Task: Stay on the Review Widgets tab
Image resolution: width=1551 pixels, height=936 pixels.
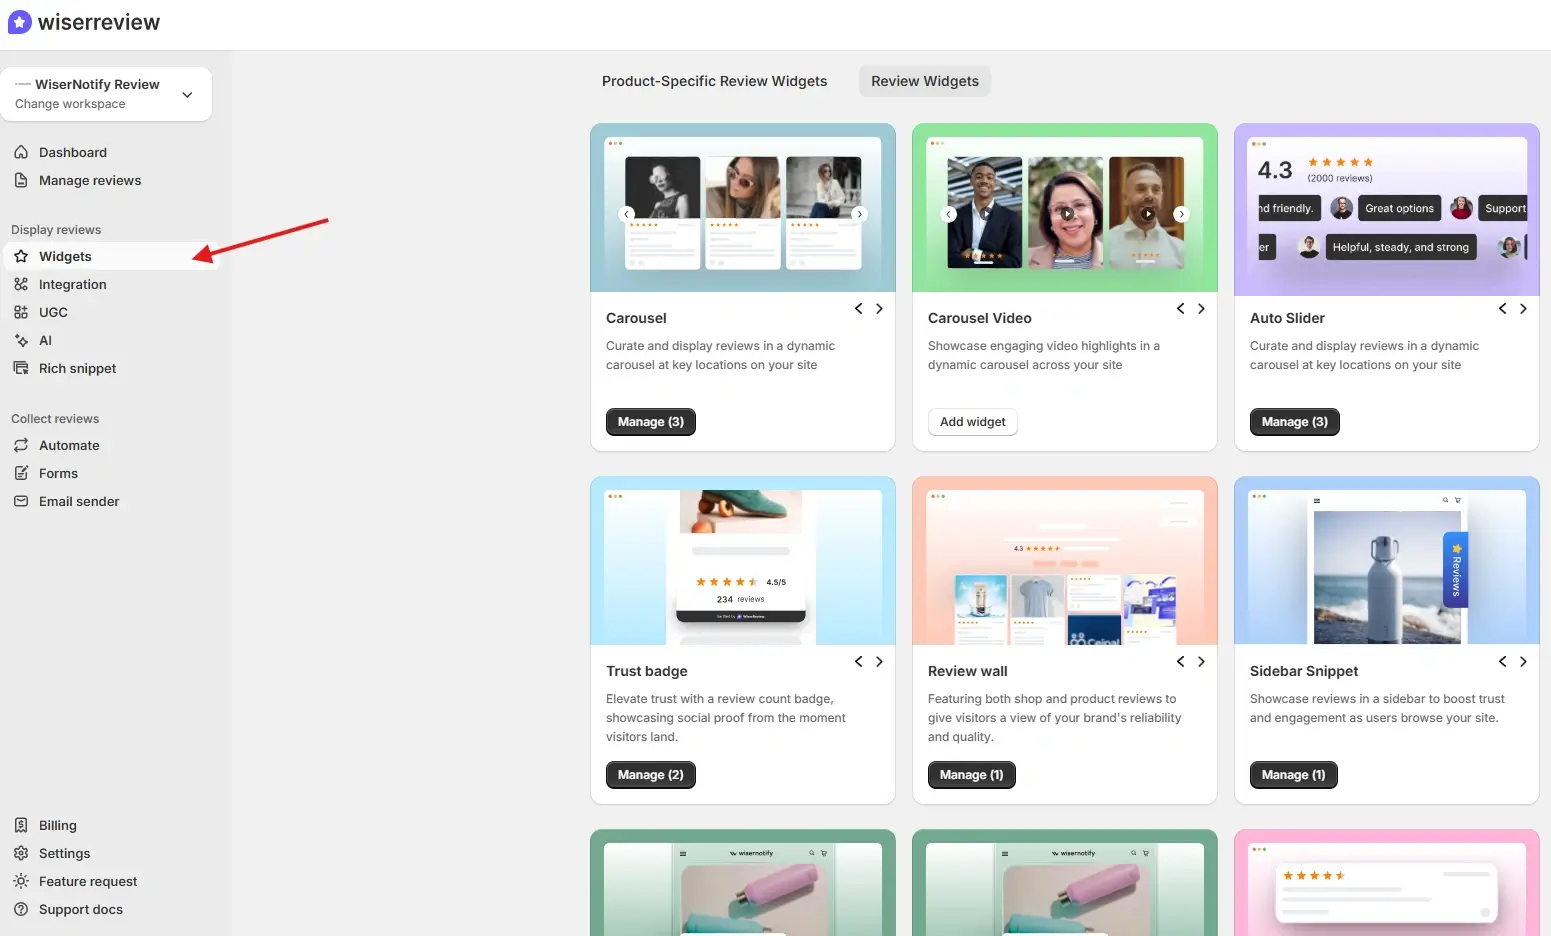Action: coord(923,81)
